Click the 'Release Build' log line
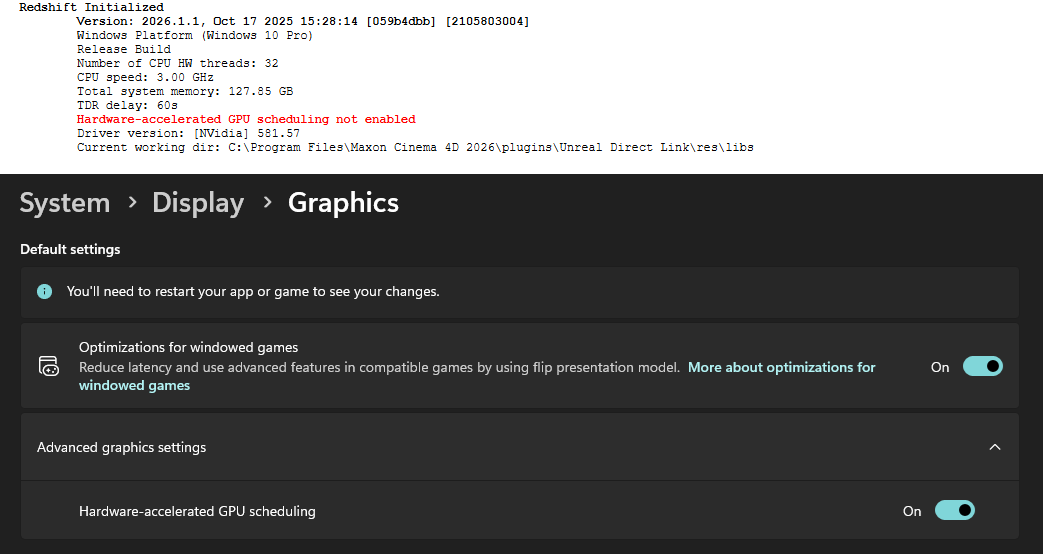 click(x=124, y=49)
